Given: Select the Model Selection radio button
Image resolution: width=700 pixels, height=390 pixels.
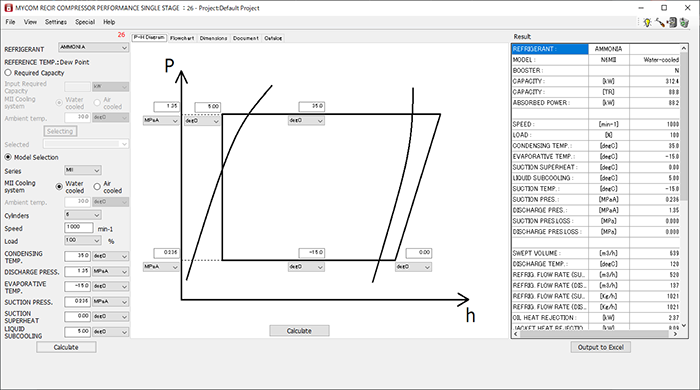Looking at the screenshot, I should (8, 157).
